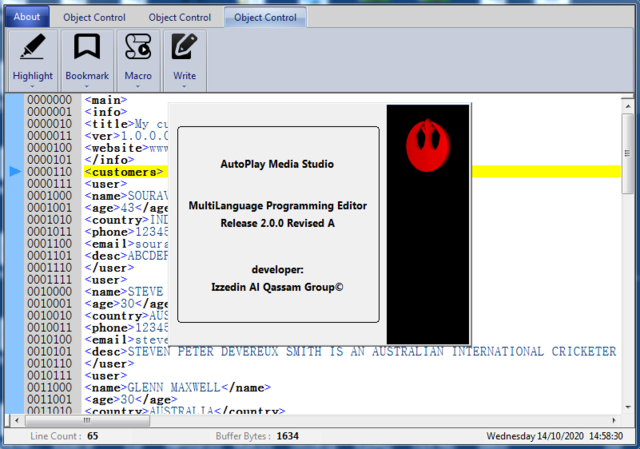Click the Bookmark ribbon icon
The height and width of the screenshot is (449, 640).
(x=87, y=47)
